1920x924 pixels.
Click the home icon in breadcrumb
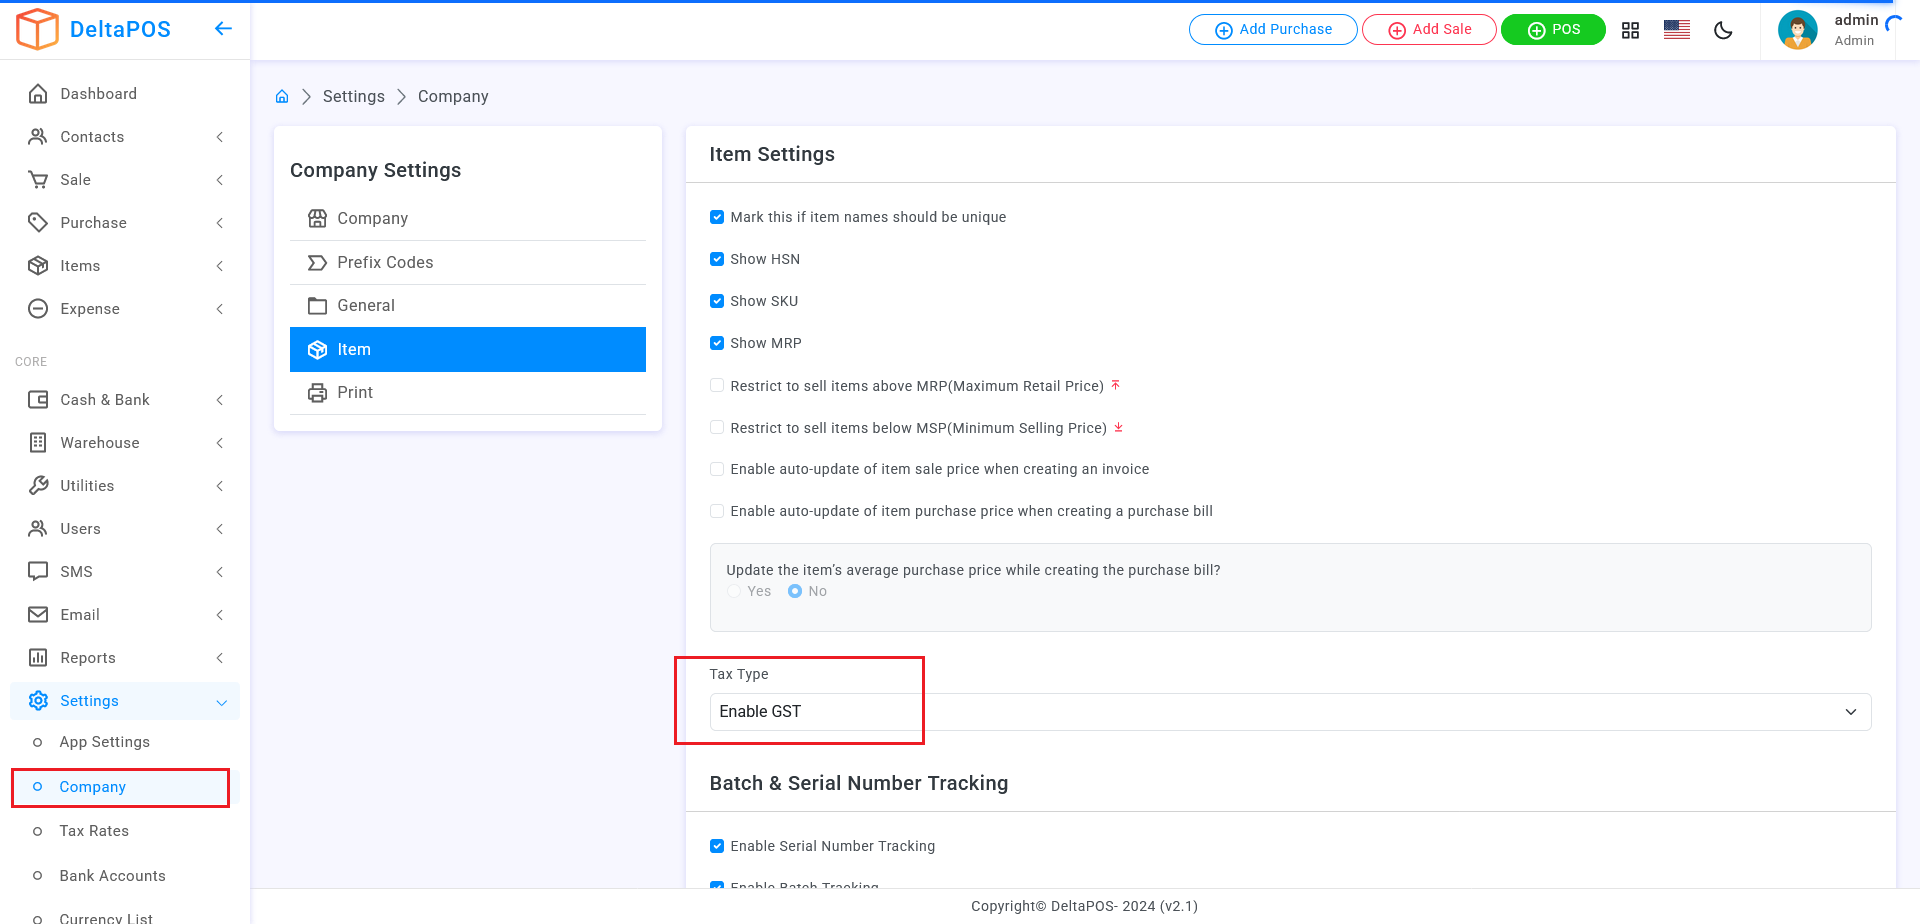click(x=282, y=97)
